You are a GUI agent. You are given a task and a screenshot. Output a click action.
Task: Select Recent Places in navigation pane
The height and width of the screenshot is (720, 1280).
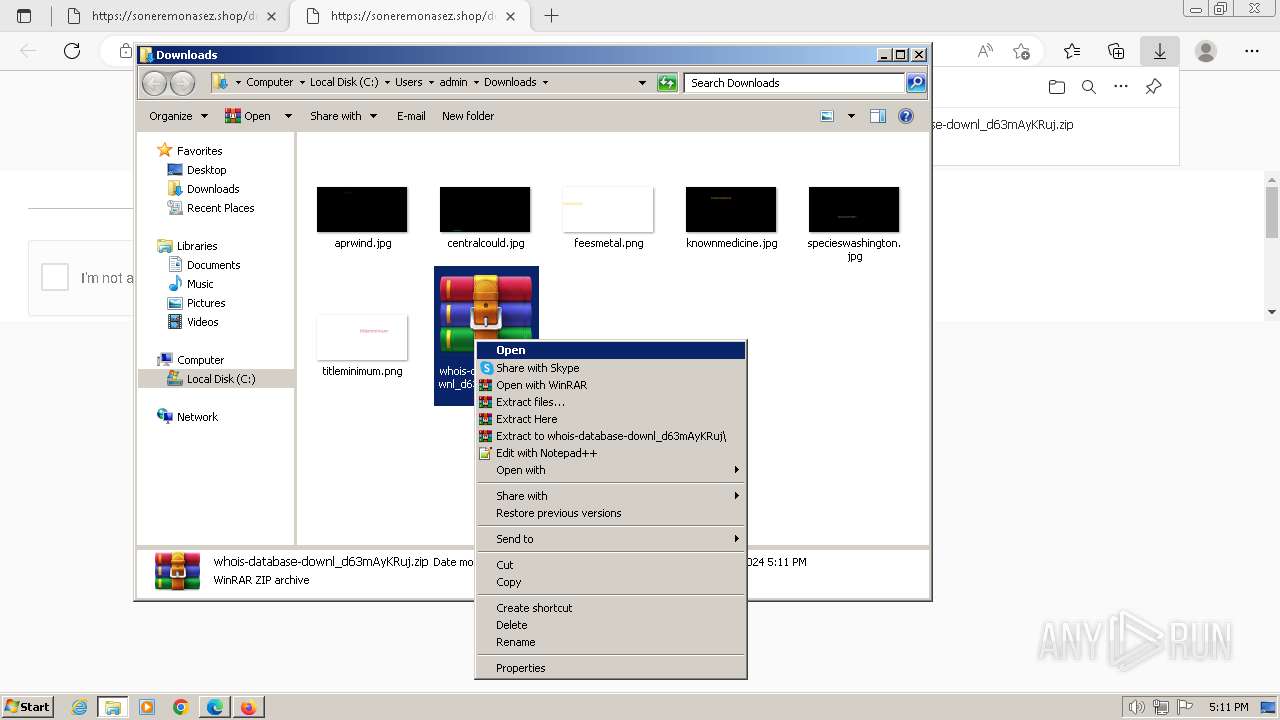pyautogui.click(x=220, y=208)
